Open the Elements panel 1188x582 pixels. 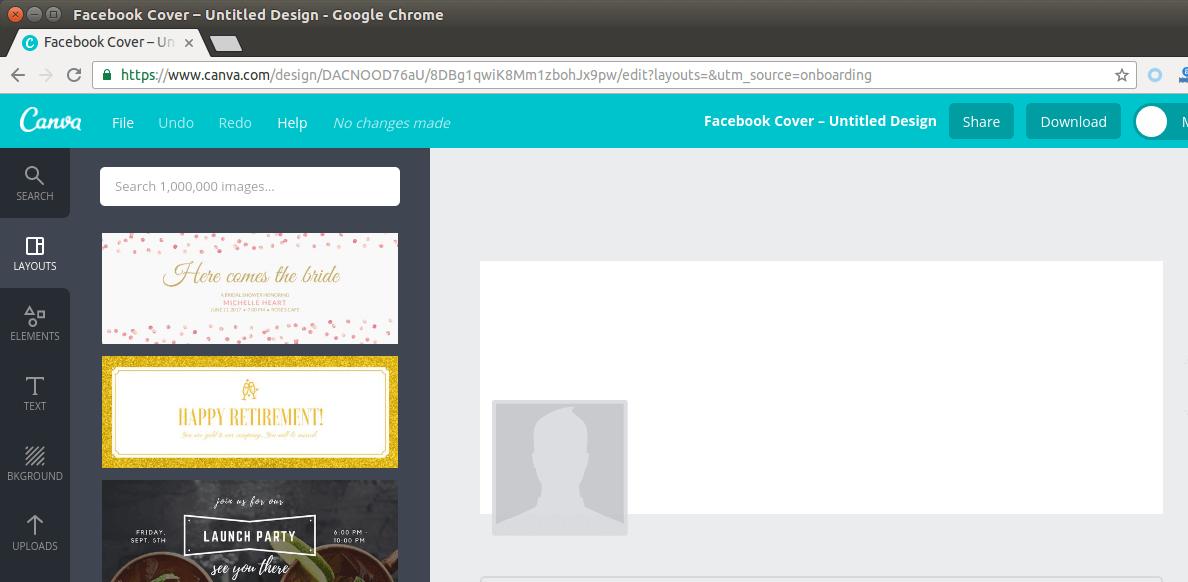click(35, 323)
